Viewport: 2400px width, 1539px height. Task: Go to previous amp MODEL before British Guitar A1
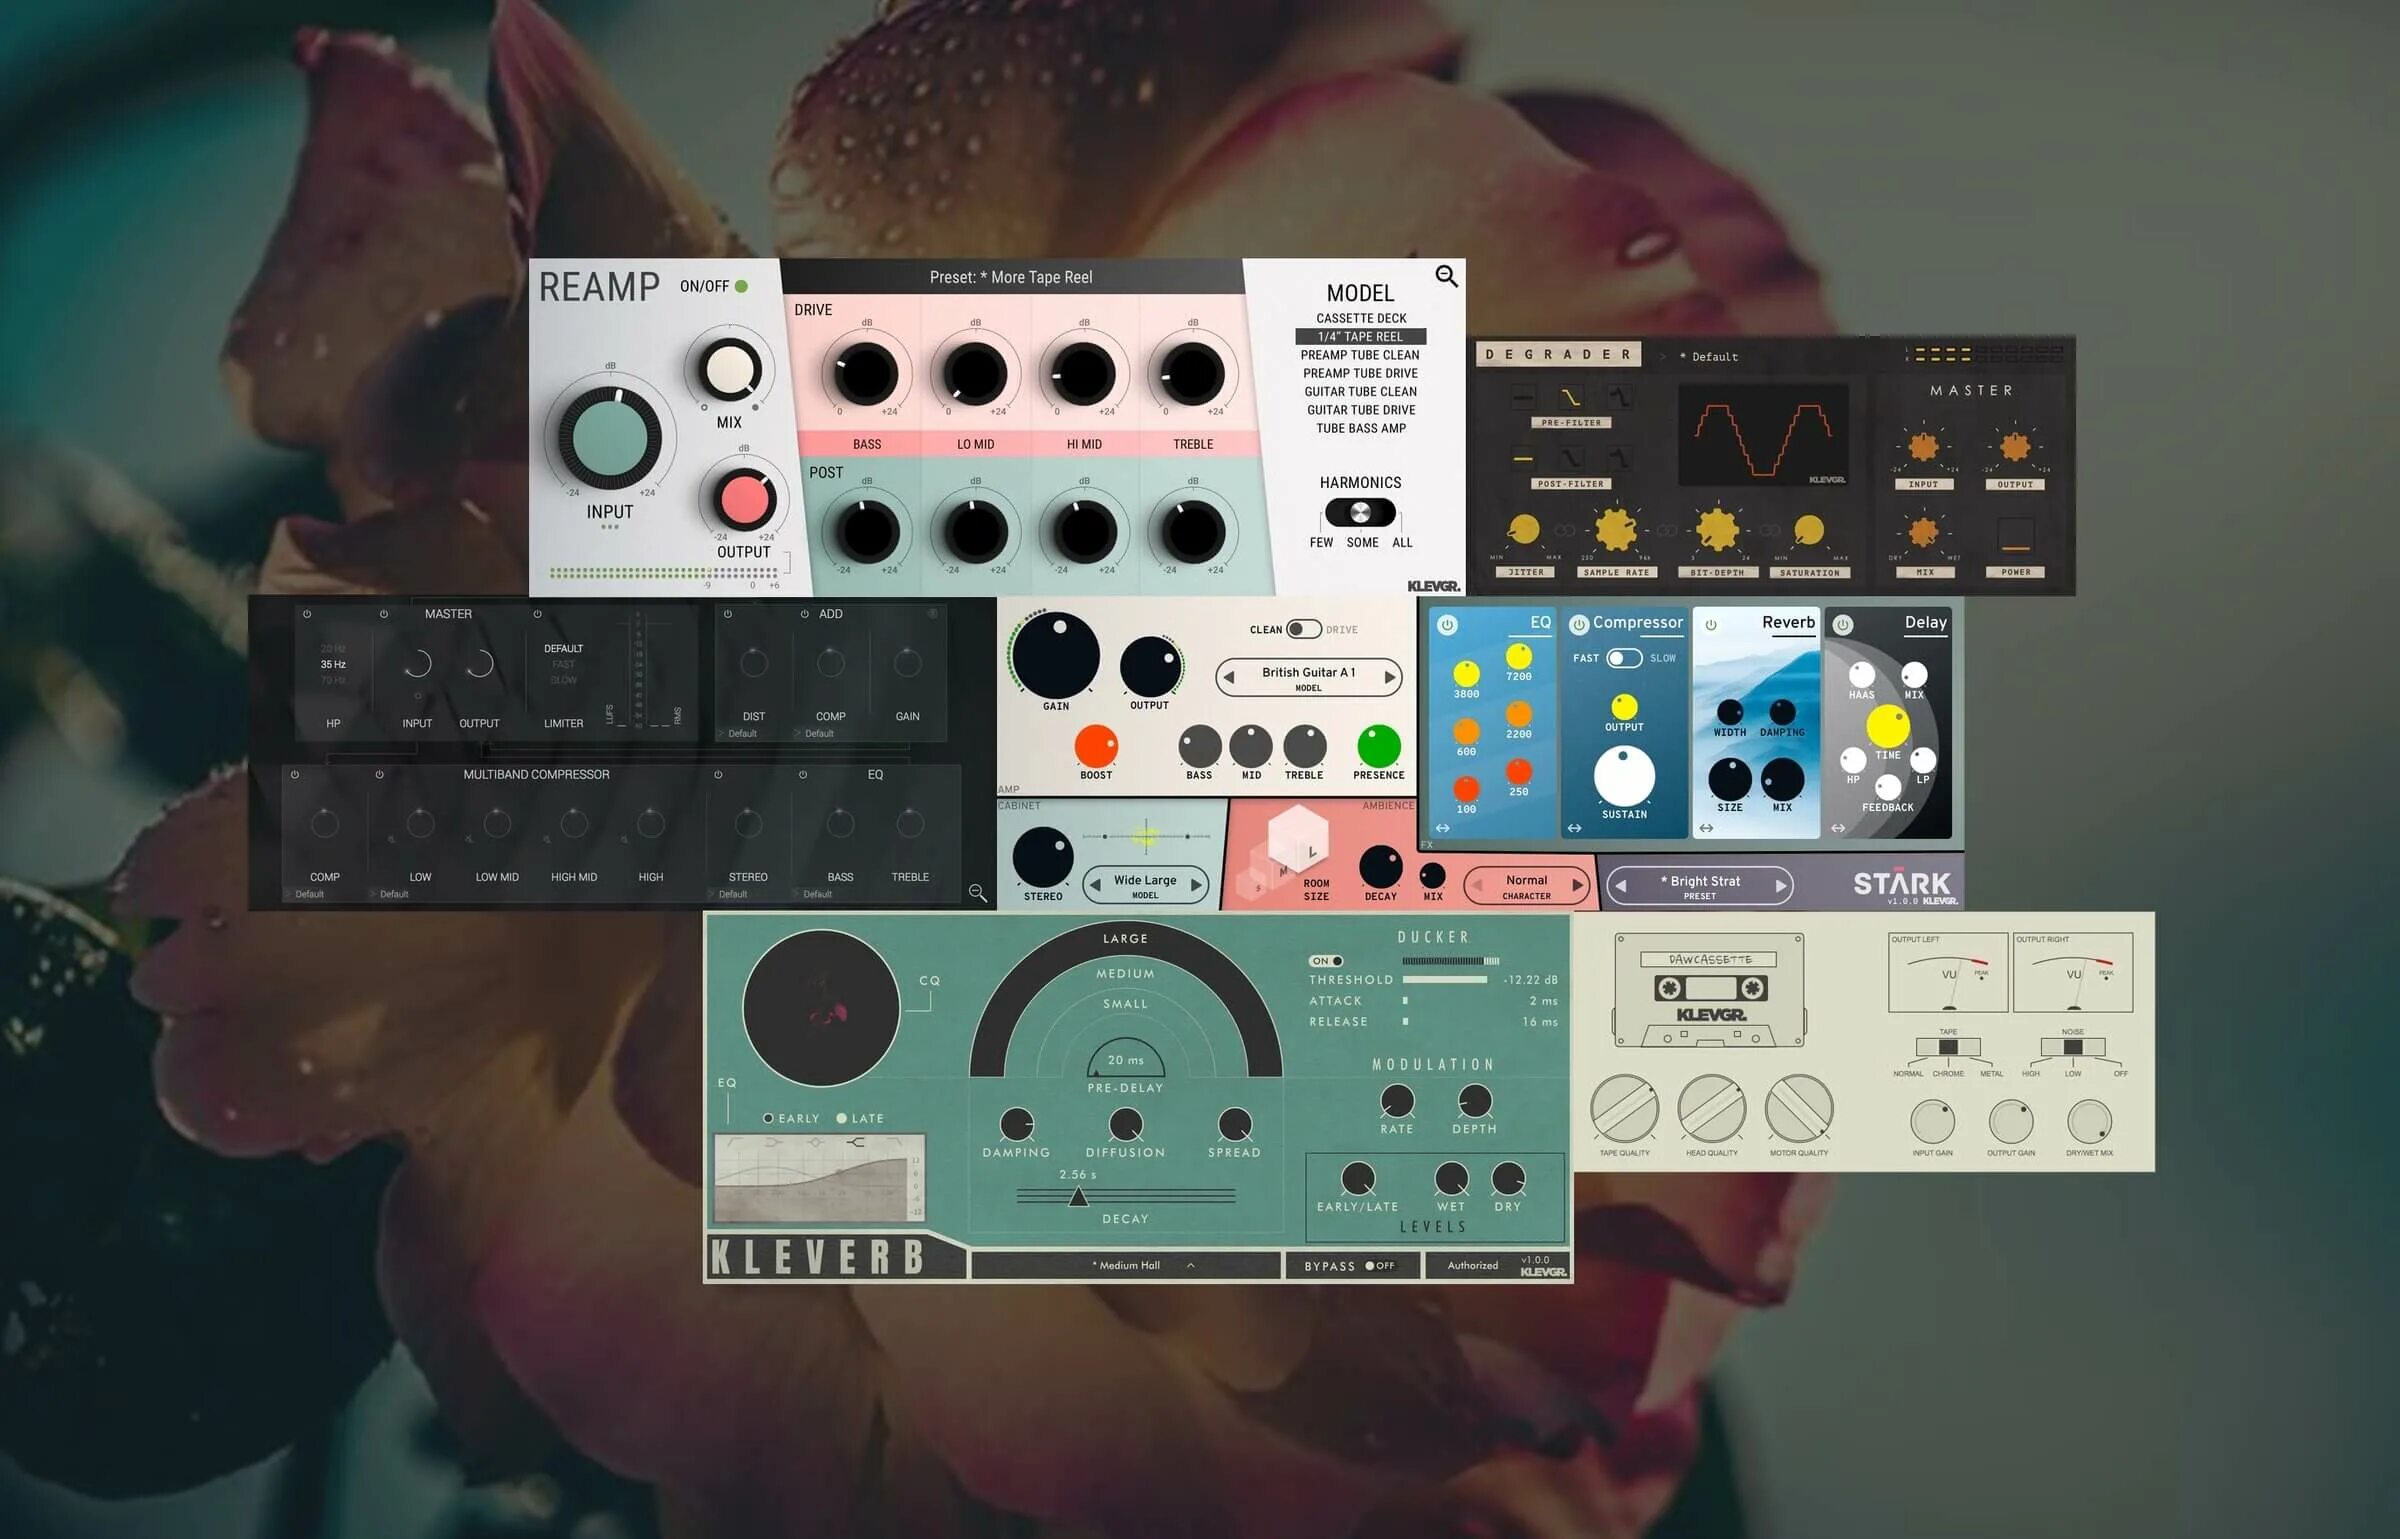tap(1229, 677)
